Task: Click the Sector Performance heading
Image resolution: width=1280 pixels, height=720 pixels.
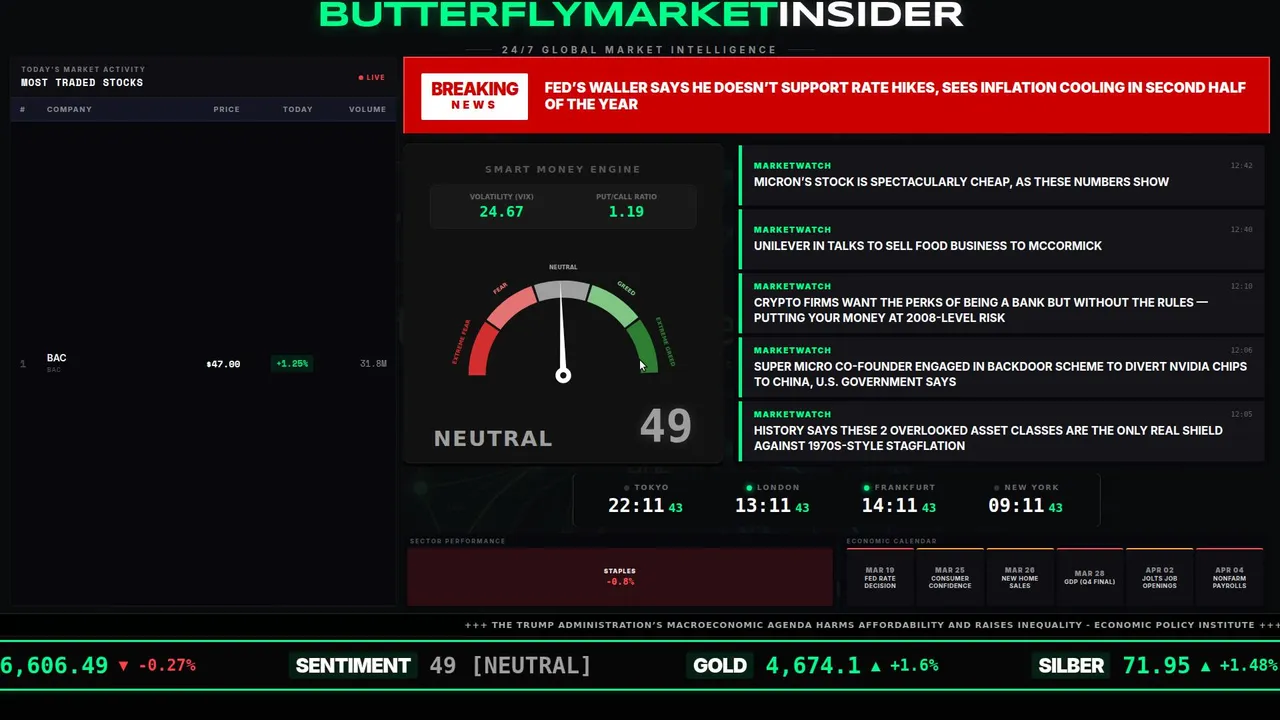Action: click(x=457, y=541)
